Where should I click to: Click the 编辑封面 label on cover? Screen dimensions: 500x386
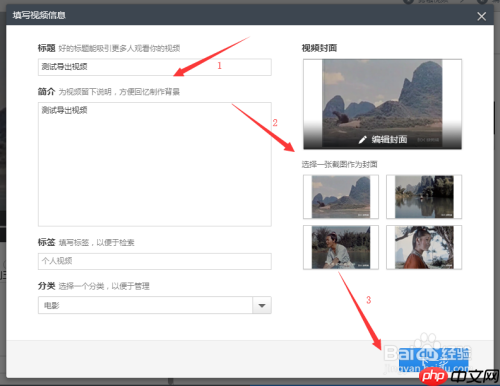[x=389, y=139]
